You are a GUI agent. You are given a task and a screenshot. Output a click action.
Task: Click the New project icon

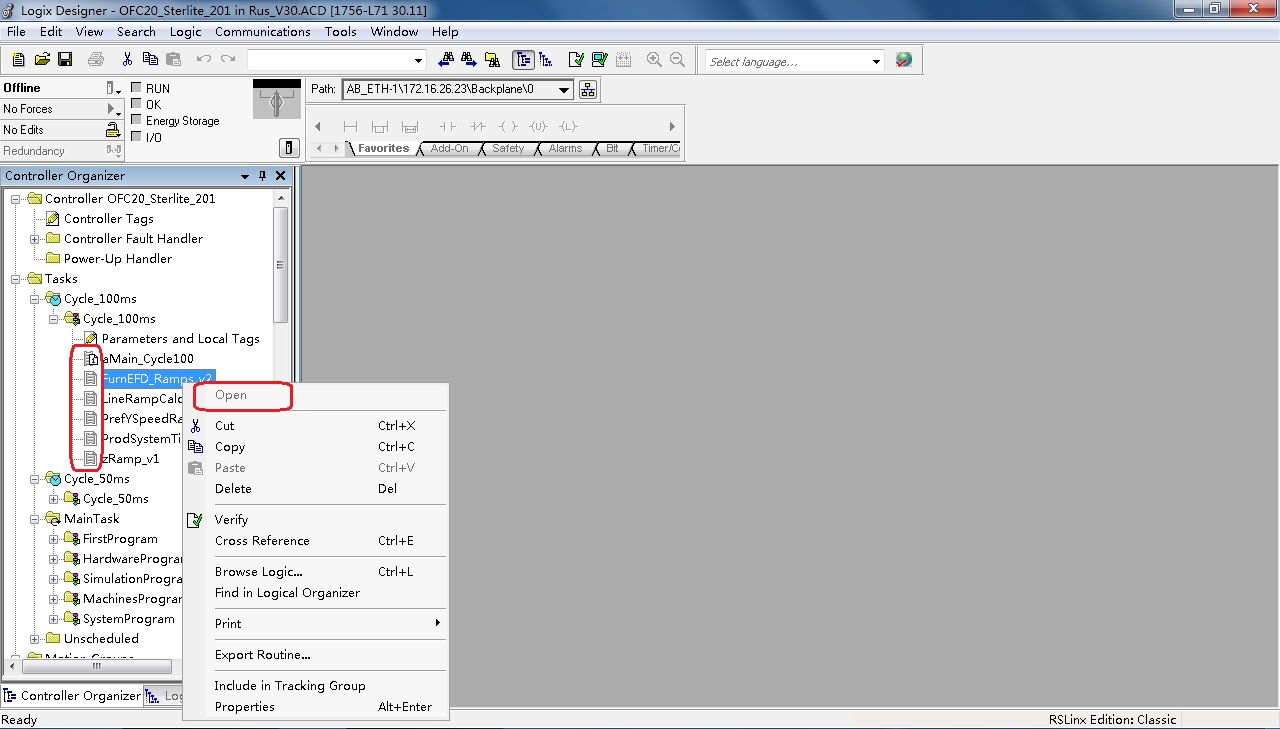[19, 60]
